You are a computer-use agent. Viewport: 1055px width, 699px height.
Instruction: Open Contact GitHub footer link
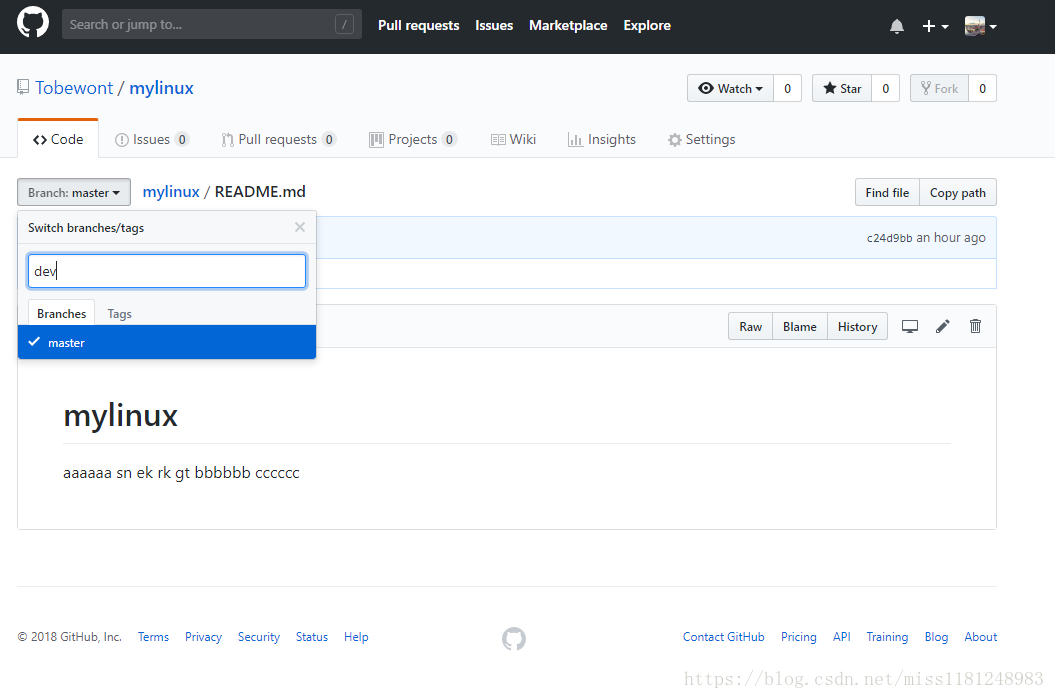pyautogui.click(x=723, y=636)
